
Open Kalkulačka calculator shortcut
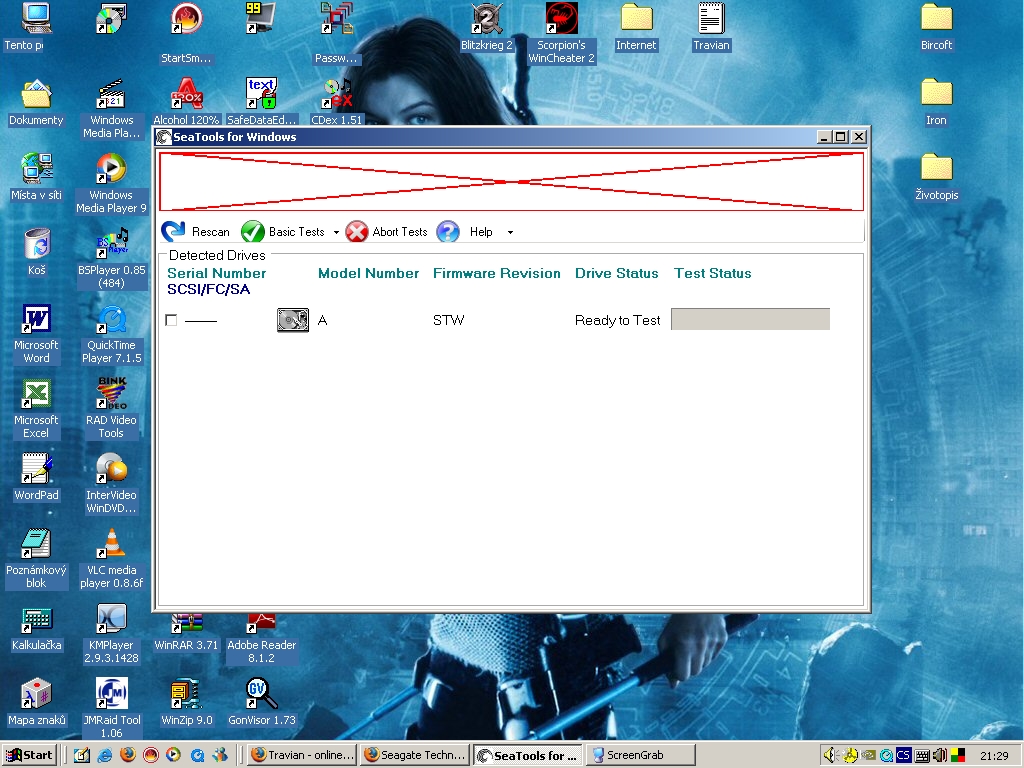pyautogui.click(x=37, y=619)
